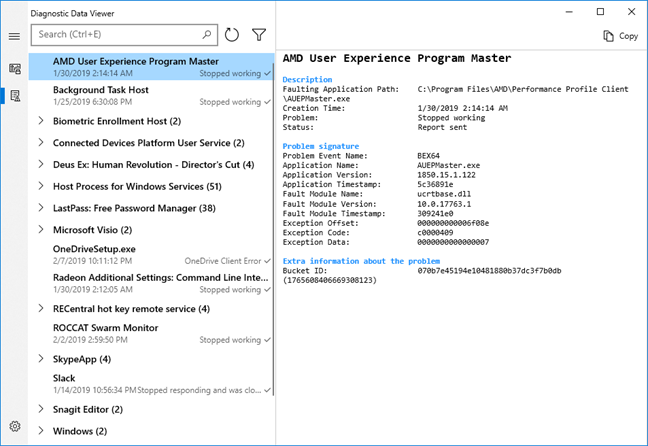648x446 pixels.
Task: Click the refresh icon next to search
Action: 231,35
